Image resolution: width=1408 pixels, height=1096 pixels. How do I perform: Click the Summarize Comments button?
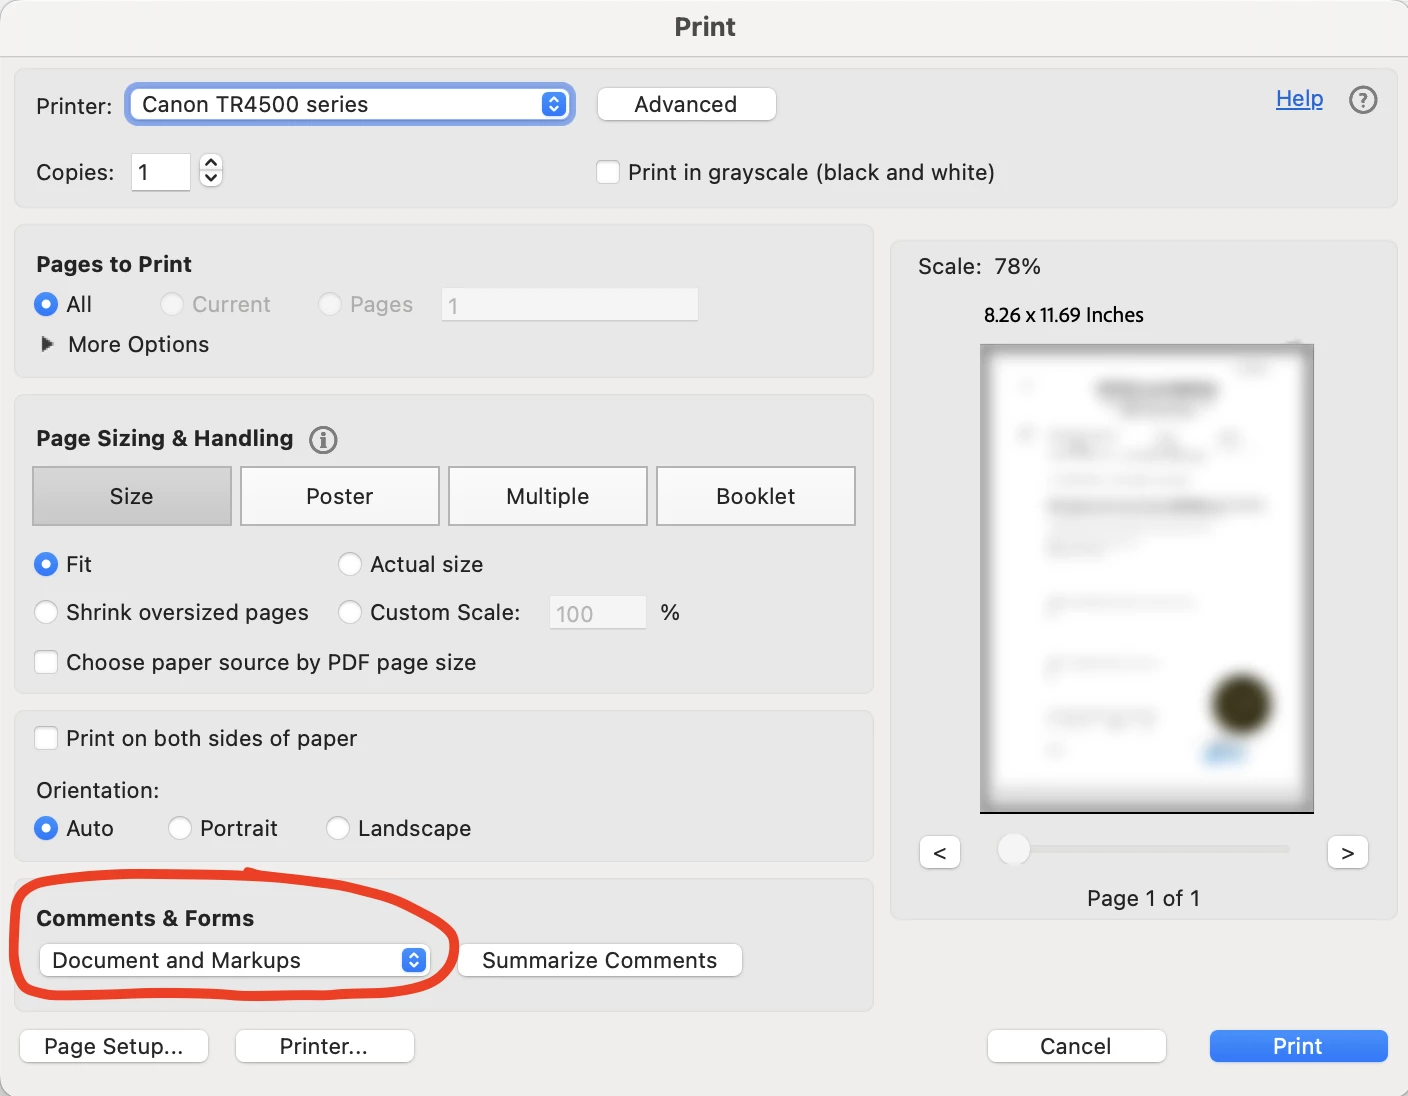pyautogui.click(x=600, y=960)
